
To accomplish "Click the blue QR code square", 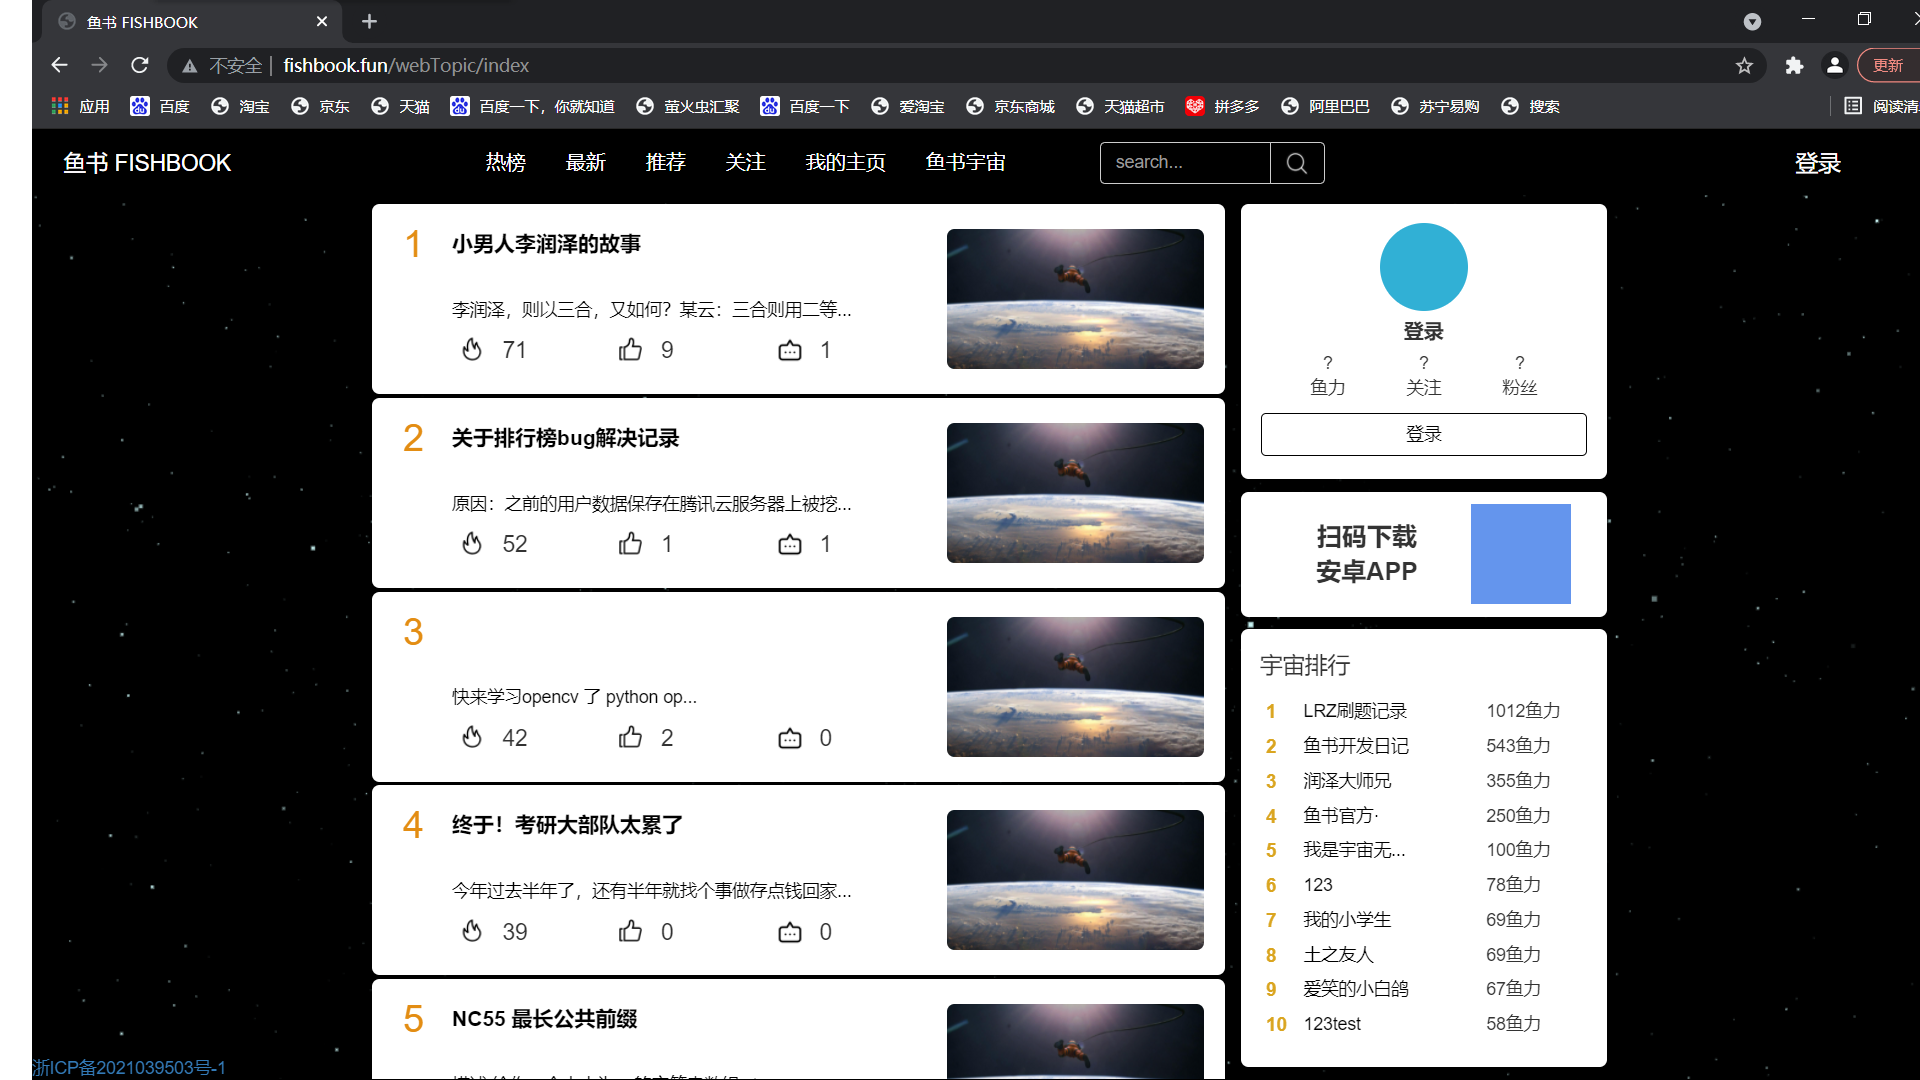I will click(1520, 554).
